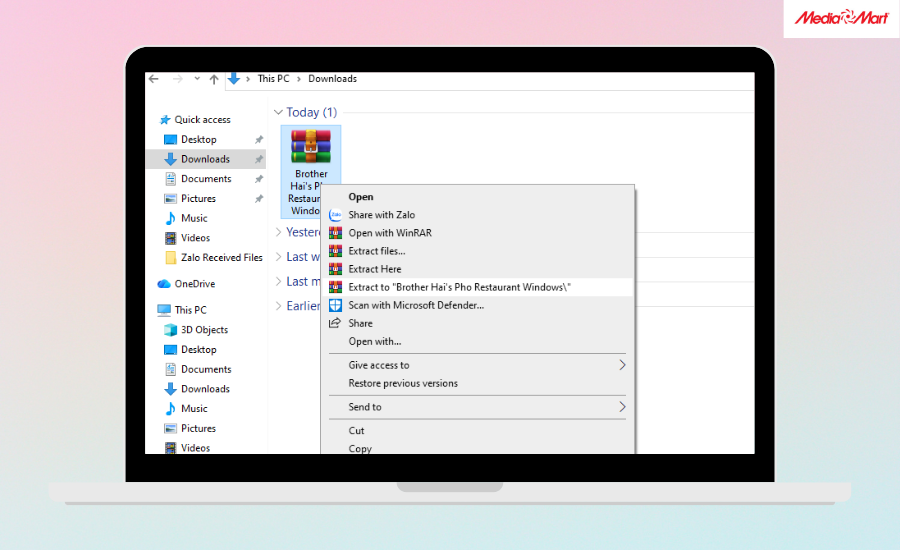
Task: Choose Open with WinRAR in context menu
Action: 389,233
